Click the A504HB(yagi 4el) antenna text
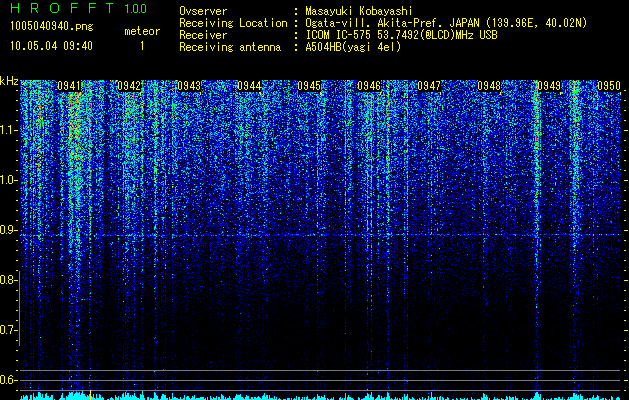This screenshot has width=629, height=400. pyautogui.click(x=353, y=47)
